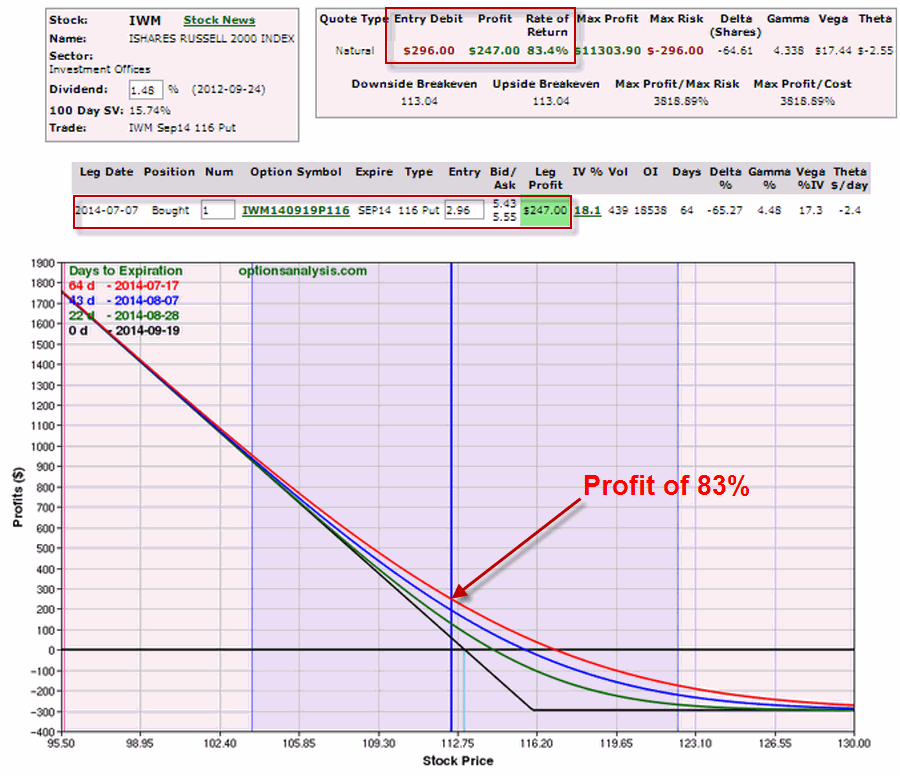Select the 64 d 2014-07-17 legend entry
The image size is (900, 776).
[x=123, y=286]
